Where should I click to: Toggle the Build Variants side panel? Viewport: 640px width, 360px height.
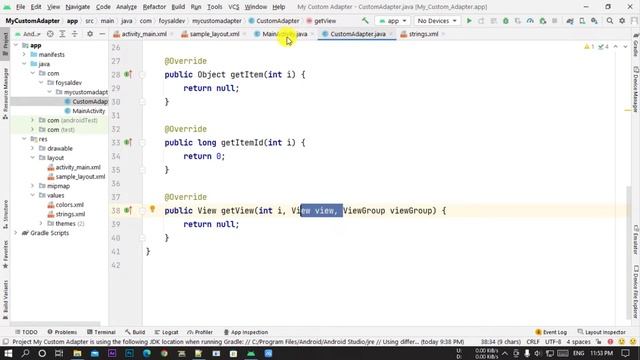5,300
